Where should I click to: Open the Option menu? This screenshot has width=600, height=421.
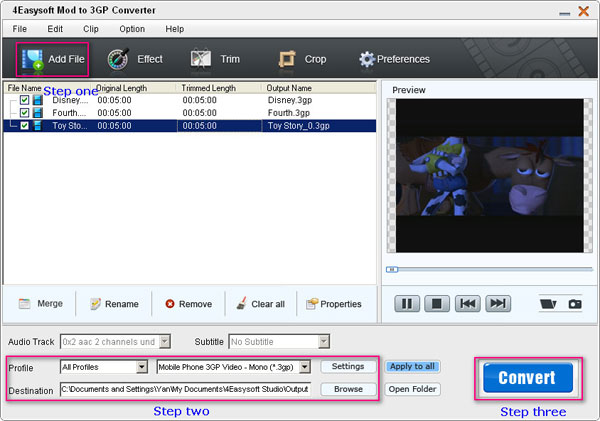coord(132,29)
